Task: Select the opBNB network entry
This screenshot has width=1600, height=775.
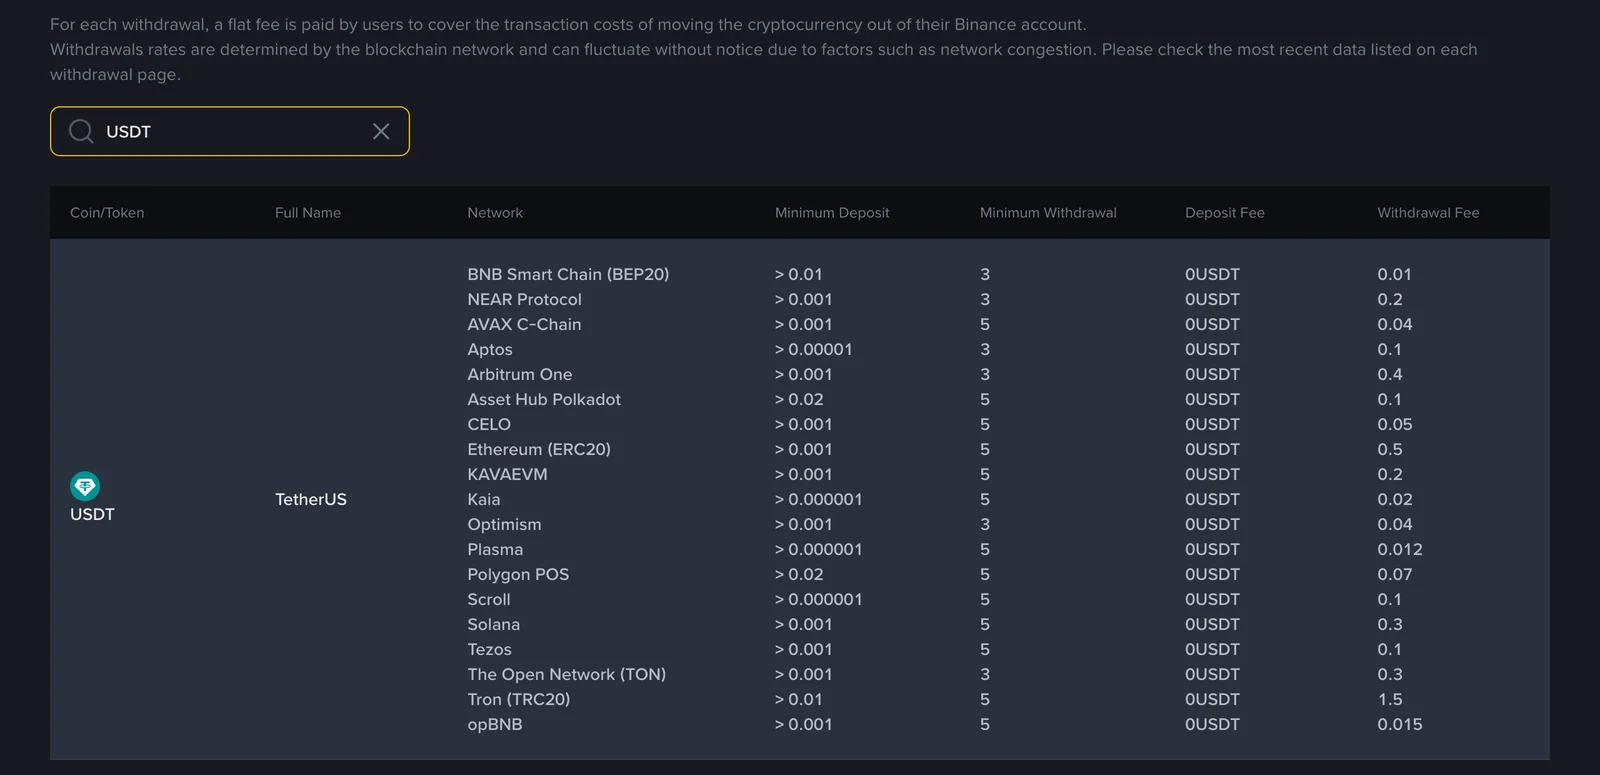Action: coord(495,724)
